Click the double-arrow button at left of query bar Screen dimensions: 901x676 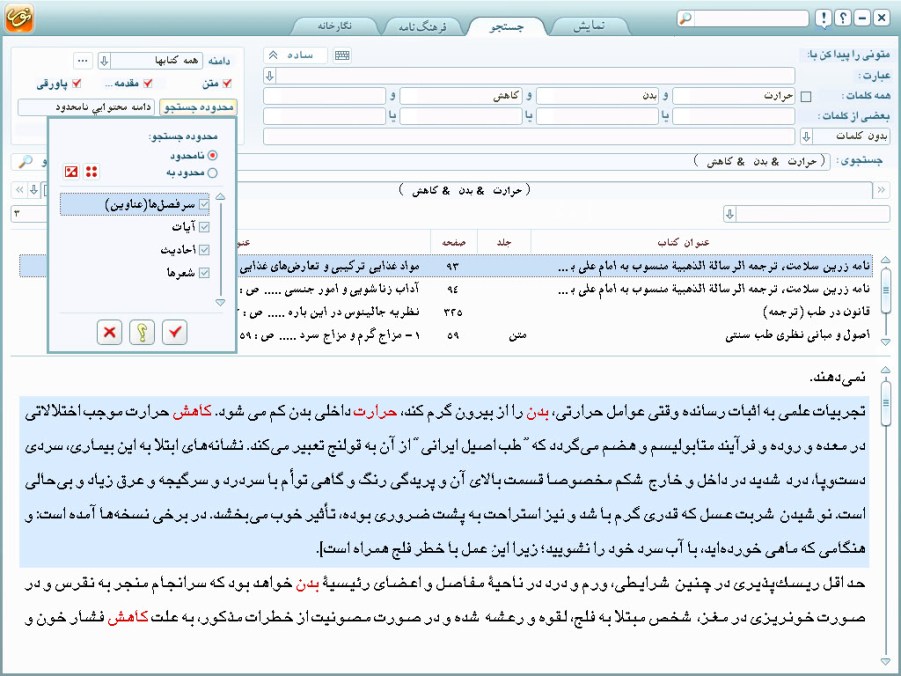[20, 190]
